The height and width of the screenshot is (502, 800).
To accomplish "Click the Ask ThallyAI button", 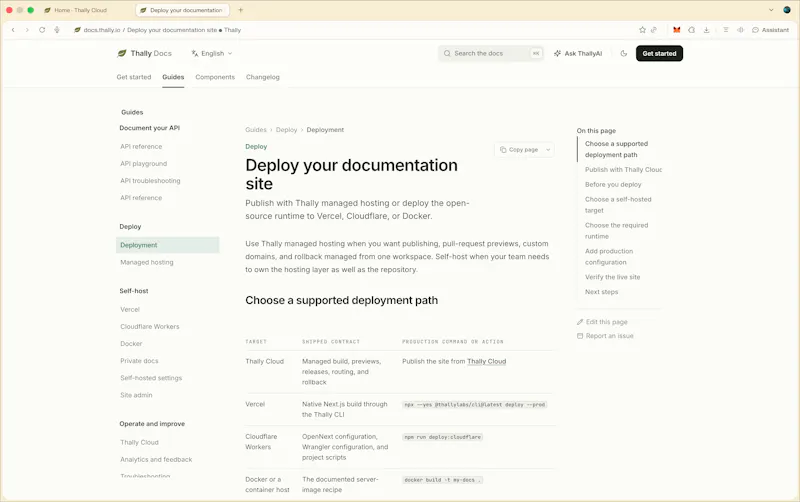I will pos(578,53).
